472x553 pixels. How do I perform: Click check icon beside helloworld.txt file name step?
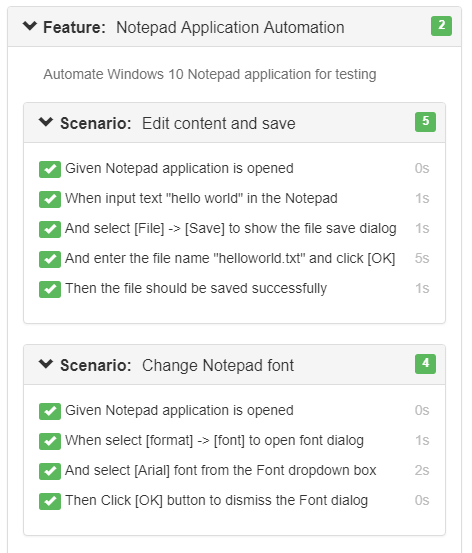50,259
